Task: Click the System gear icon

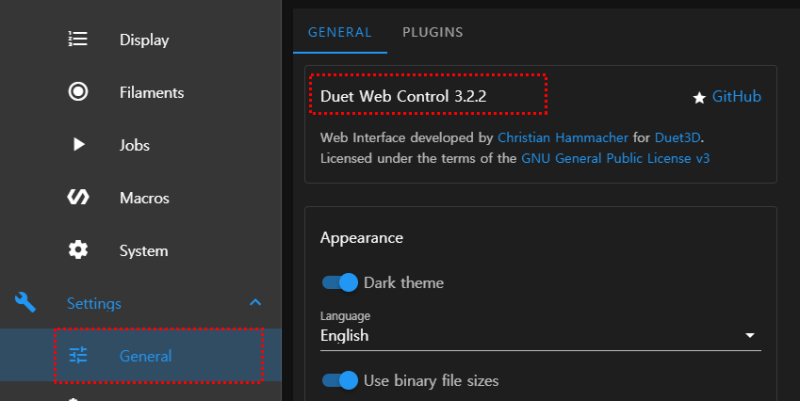Action: [x=78, y=250]
